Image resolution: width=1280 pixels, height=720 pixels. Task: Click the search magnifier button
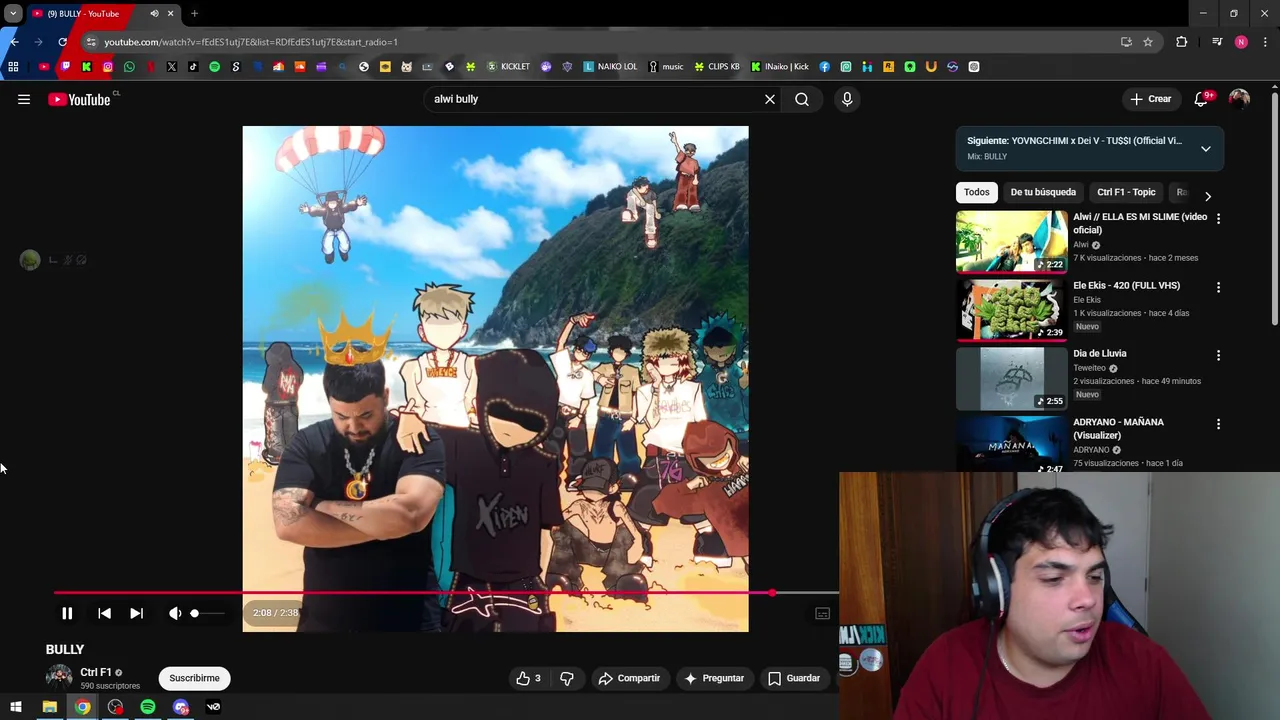pos(802,99)
